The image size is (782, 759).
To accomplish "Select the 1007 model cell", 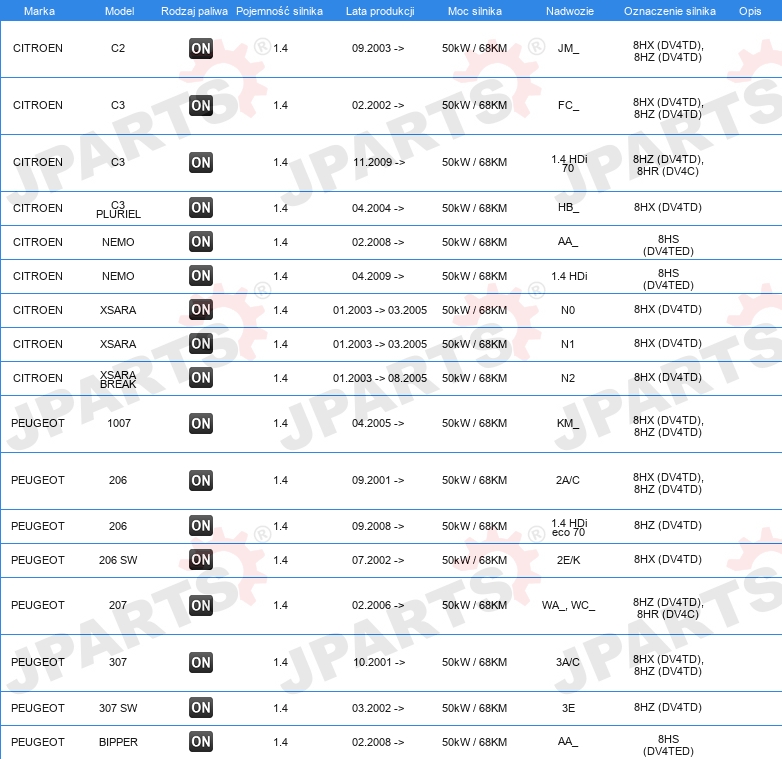I will (119, 423).
